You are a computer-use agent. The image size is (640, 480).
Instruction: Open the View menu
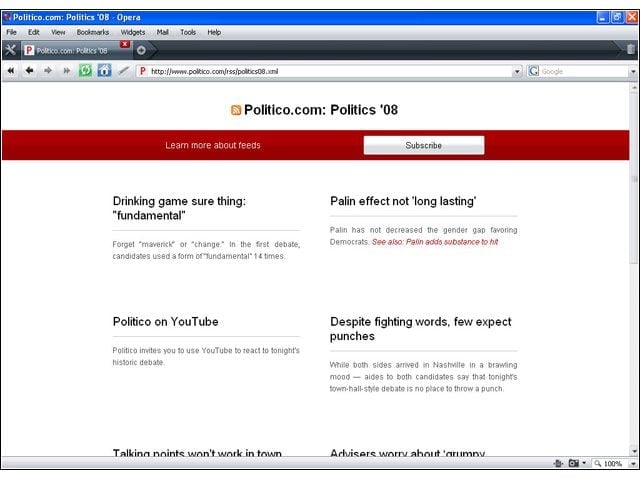pyautogui.click(x=58, y=32)
